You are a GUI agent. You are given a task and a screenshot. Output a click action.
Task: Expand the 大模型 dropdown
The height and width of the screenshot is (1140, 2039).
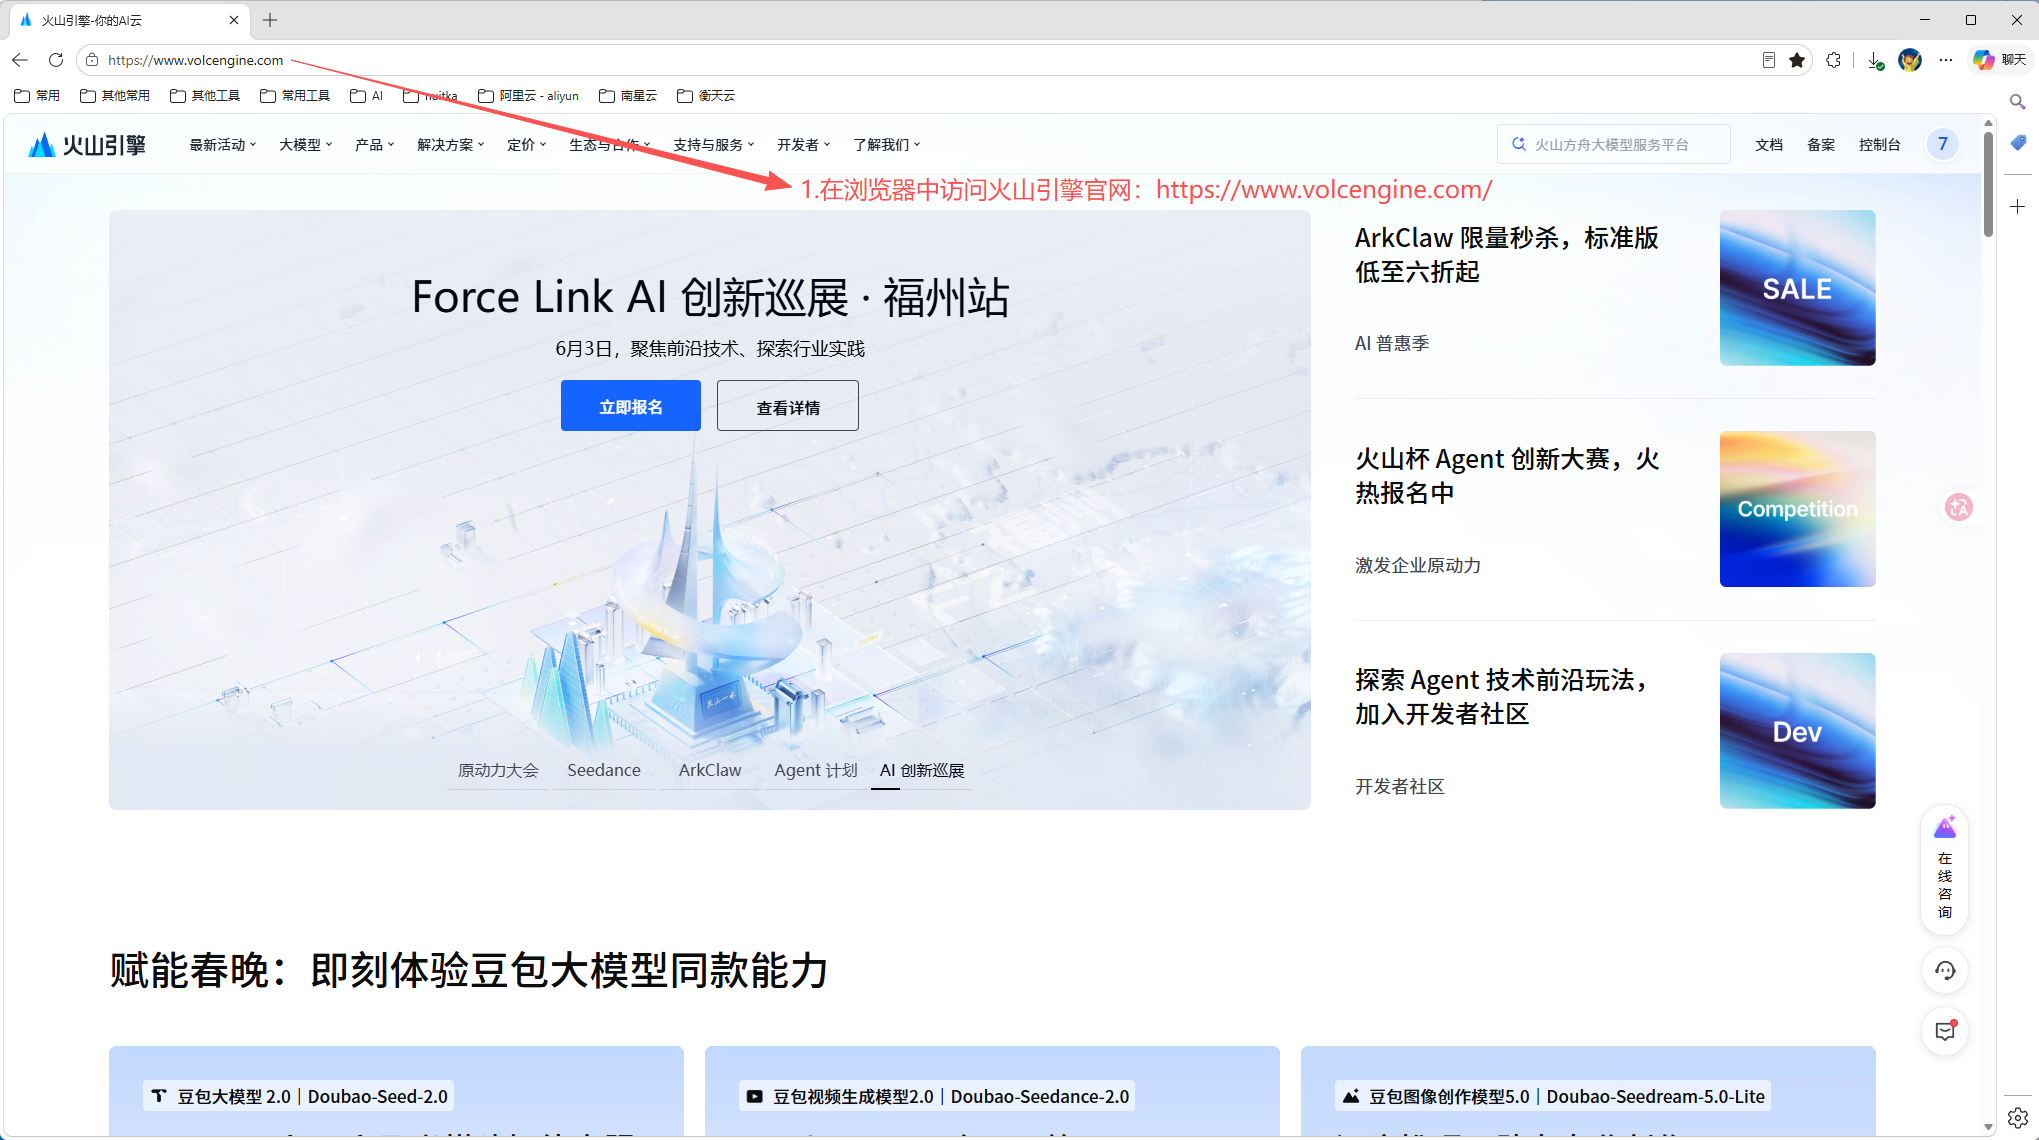(306, 145)
